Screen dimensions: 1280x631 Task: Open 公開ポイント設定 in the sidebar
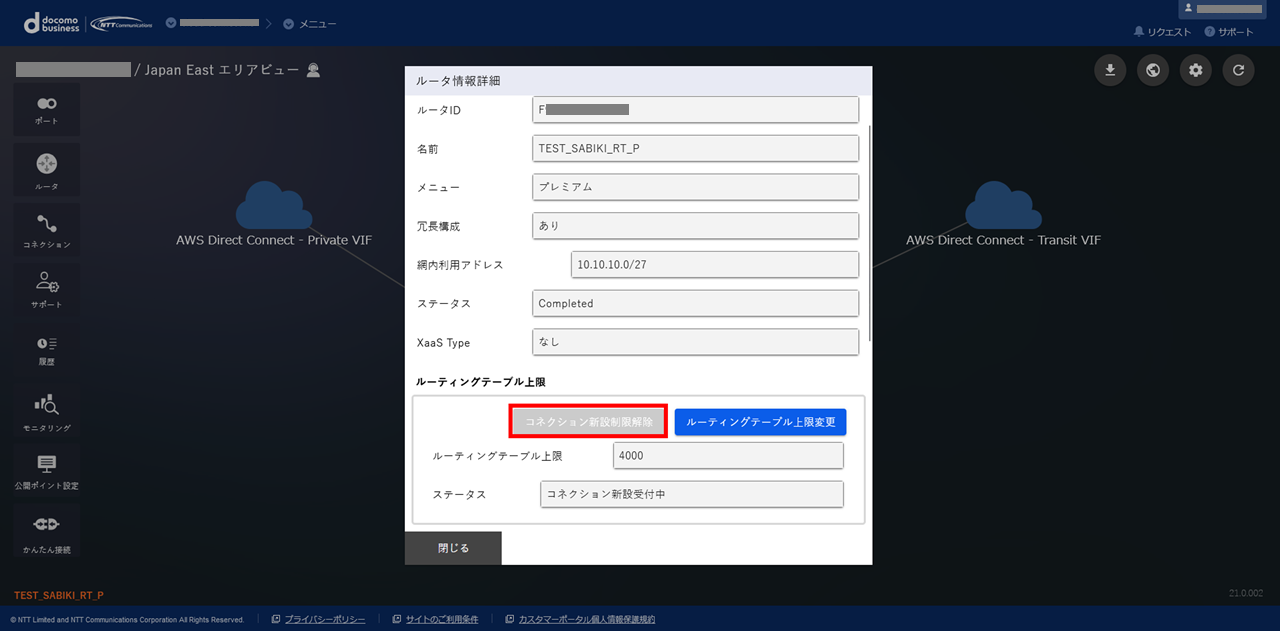pos(46,470)
